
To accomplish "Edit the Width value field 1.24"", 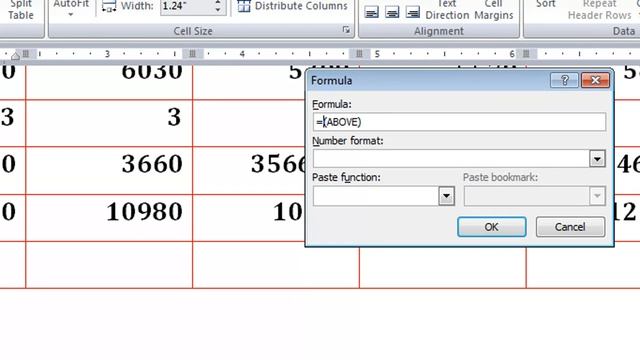I will [186, 7].
